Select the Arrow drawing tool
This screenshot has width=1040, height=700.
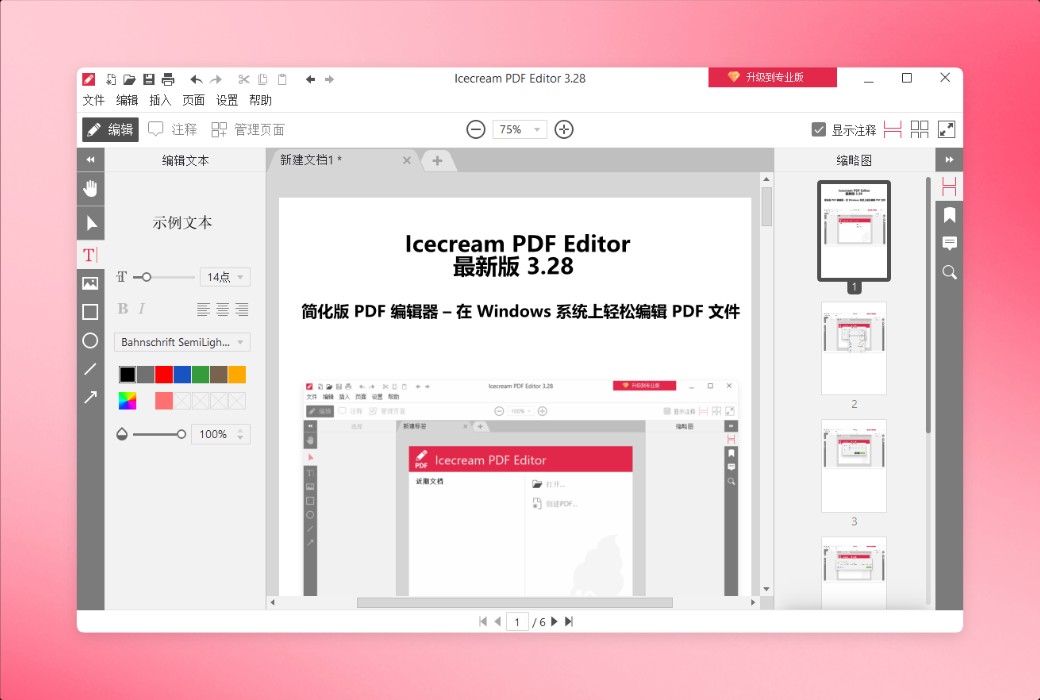[x=90, y=396]
